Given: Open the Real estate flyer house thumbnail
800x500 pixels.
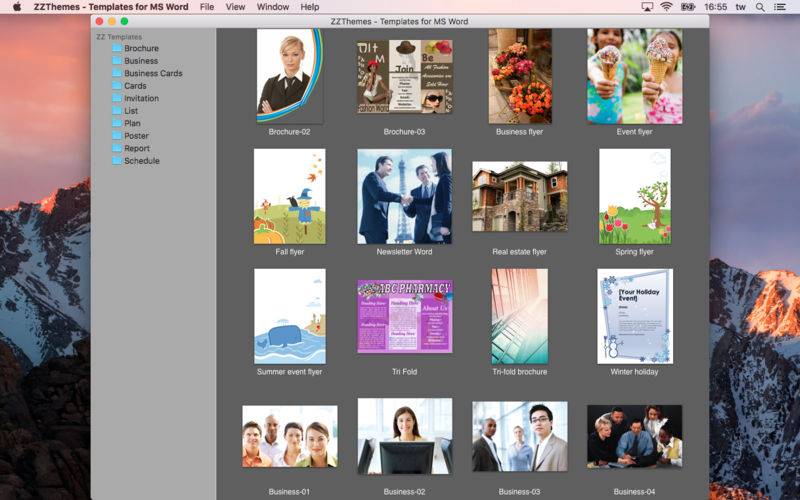Looking at the screenshot, I should [519, 196].
